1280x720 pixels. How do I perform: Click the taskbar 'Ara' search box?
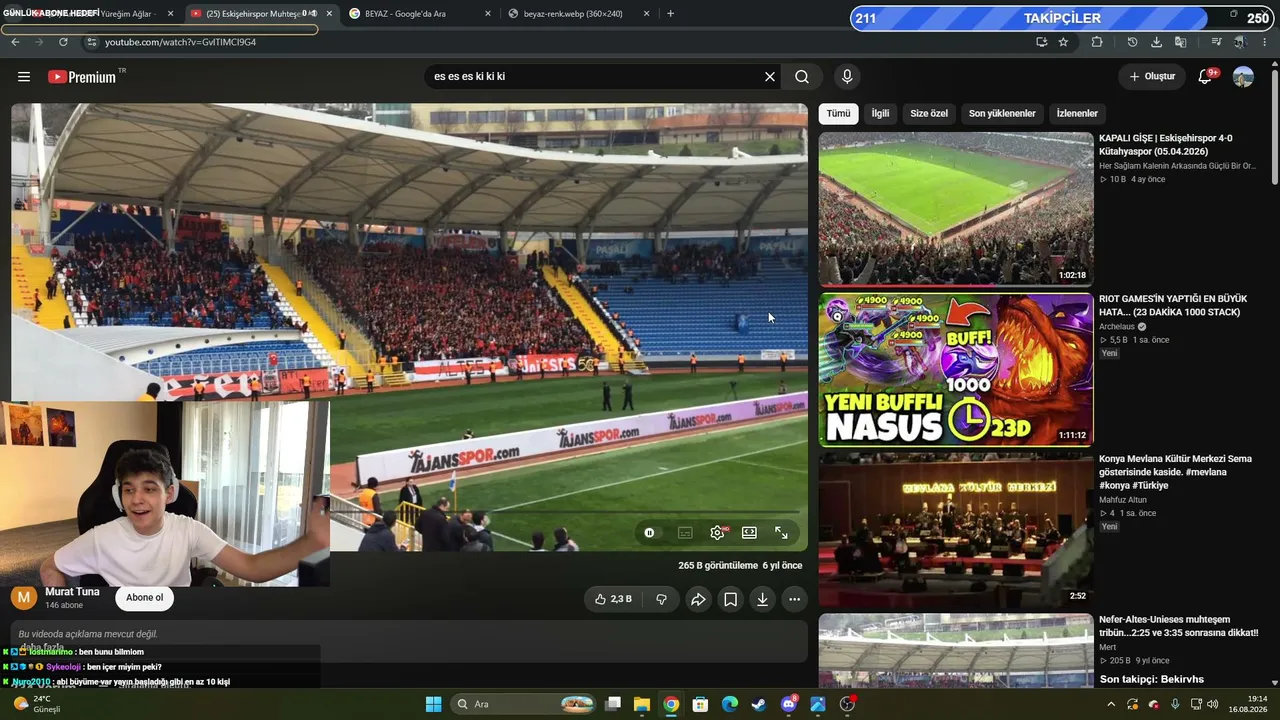[523, 704]
